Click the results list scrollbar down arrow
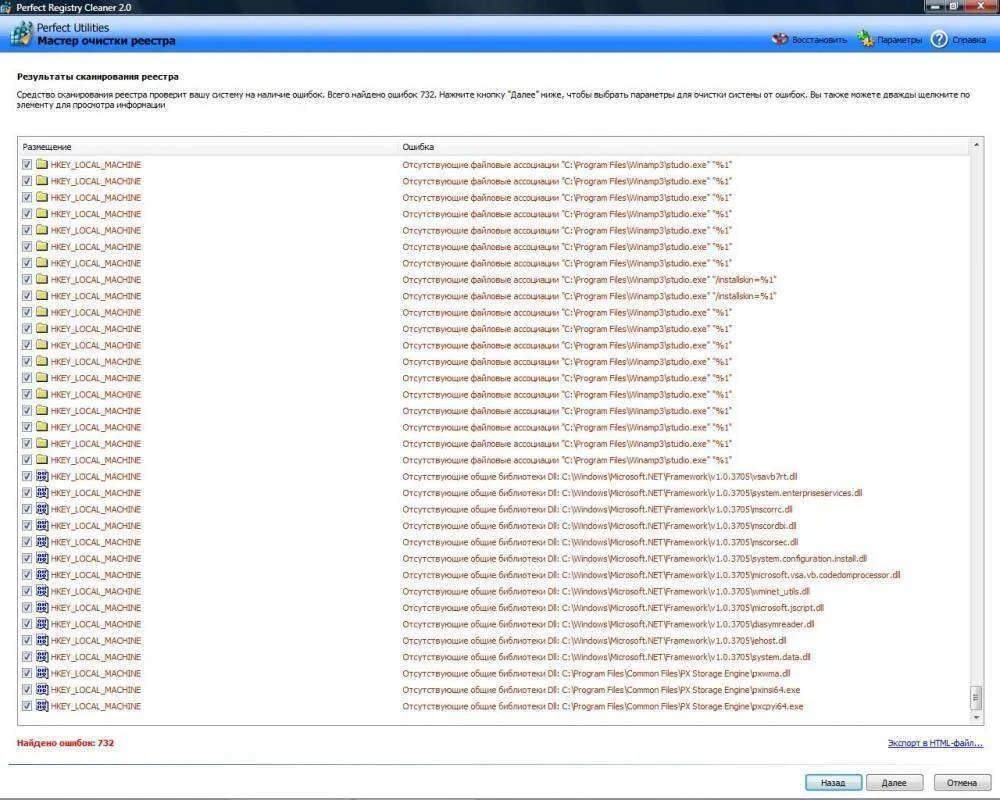The width and height of the screenshot is (1000, 800). 976,717
